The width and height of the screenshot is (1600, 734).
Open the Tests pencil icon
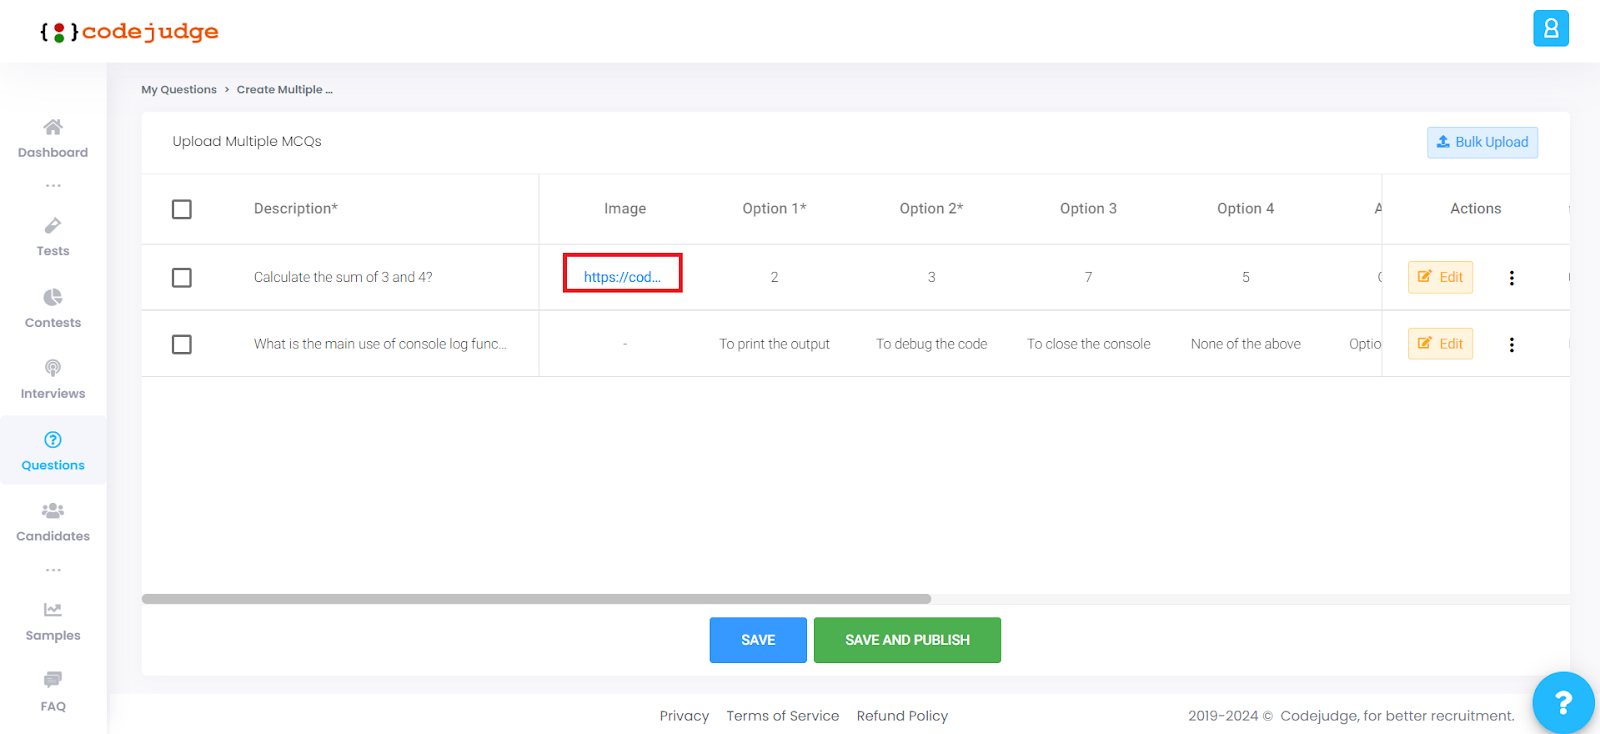[x=53, y=225]
